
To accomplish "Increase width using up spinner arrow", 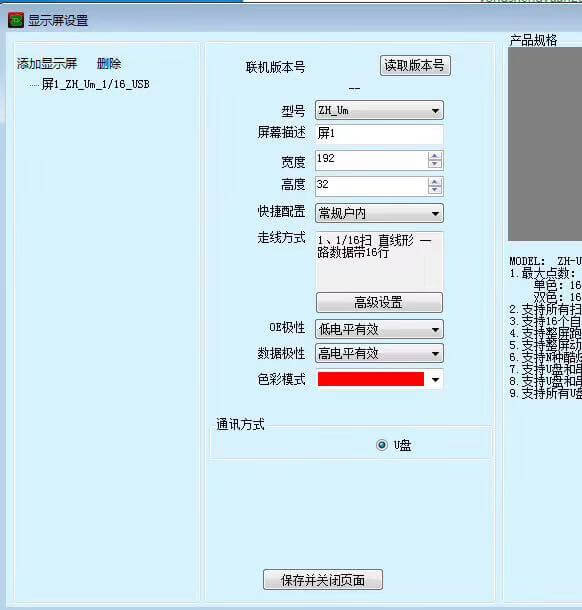I will tap(435, 156).
